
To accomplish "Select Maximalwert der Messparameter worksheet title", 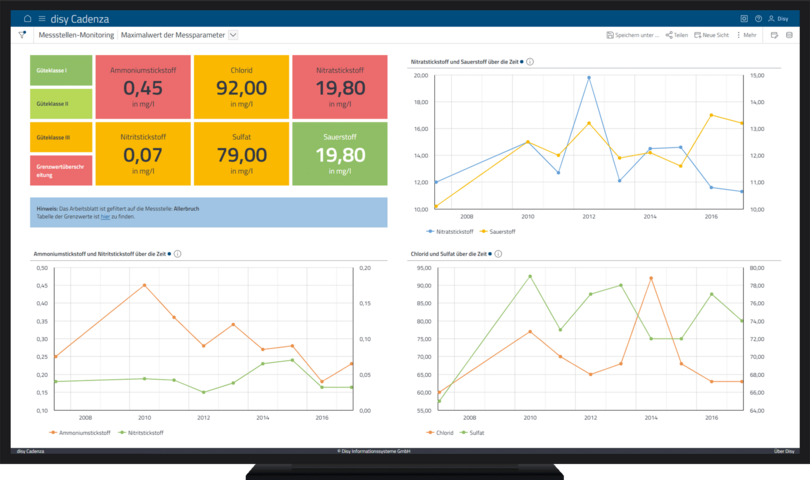I will pyautogui.click(x=173, y=35).
